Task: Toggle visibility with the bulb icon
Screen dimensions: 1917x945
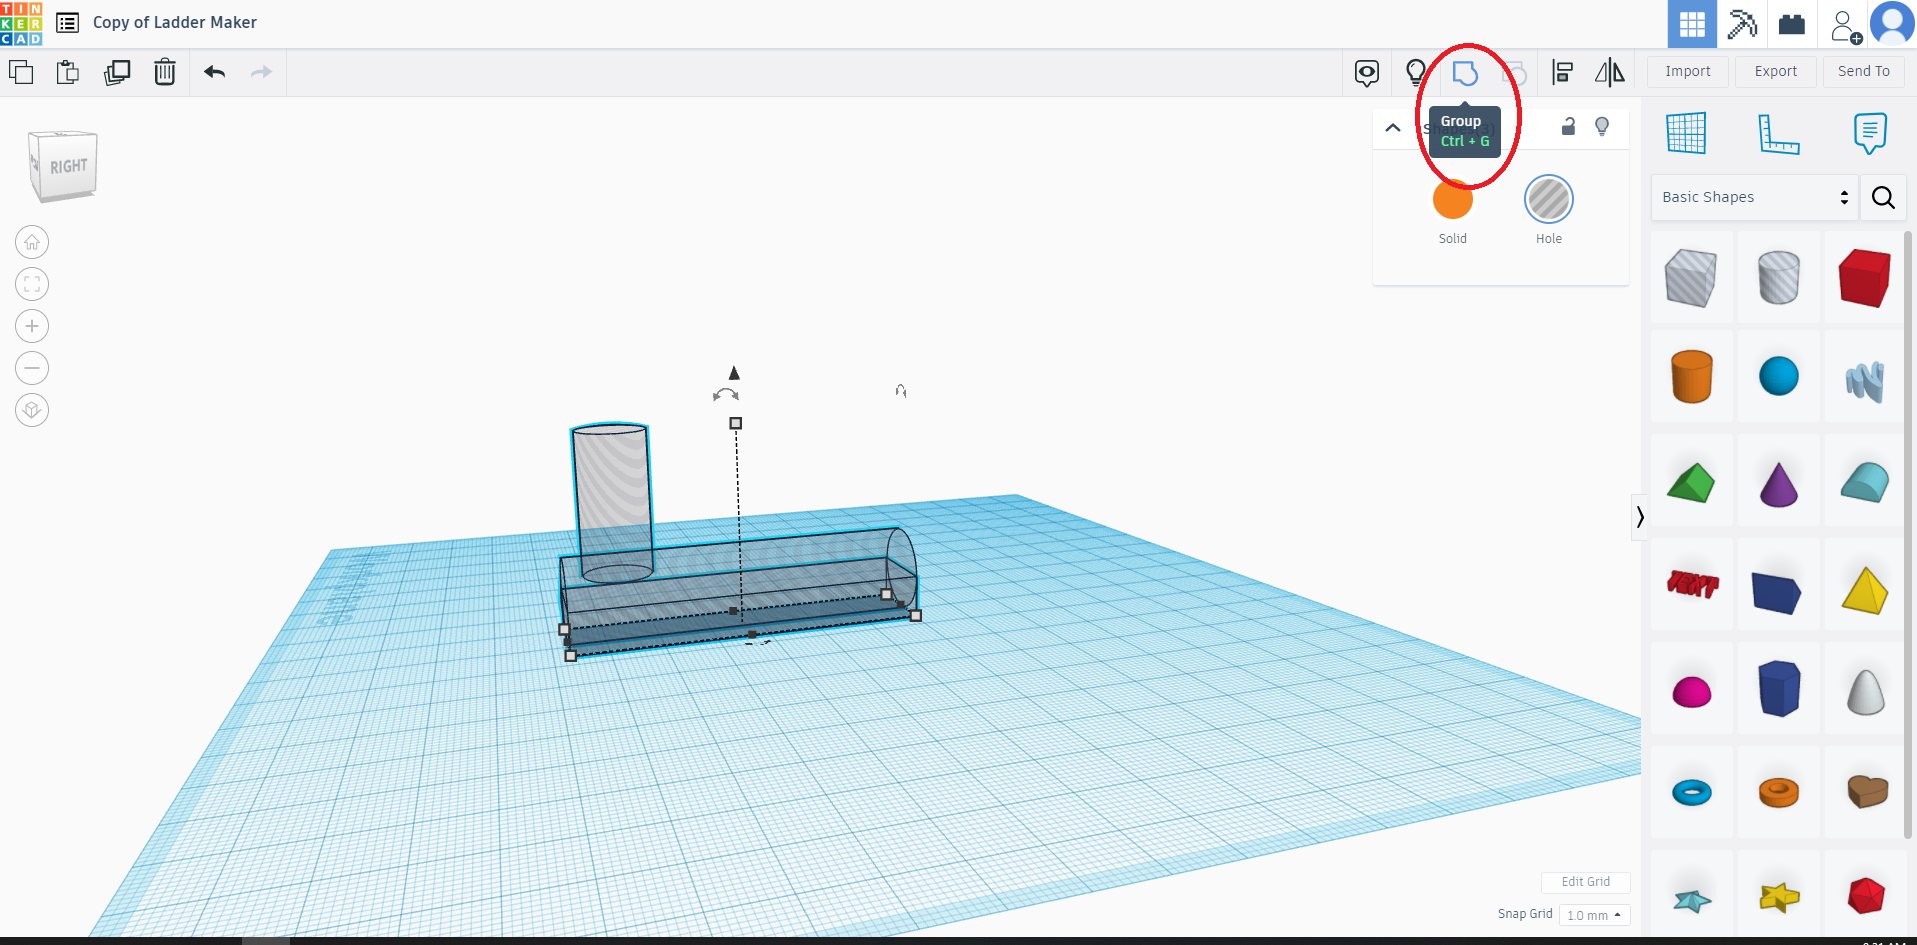Action: coord(1601,127)
